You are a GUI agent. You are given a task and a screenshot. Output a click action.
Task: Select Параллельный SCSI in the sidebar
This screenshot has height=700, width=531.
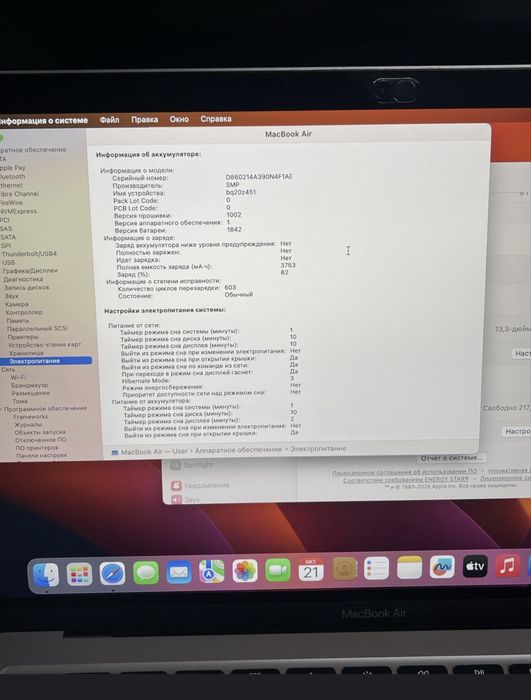tap(38, 329)
